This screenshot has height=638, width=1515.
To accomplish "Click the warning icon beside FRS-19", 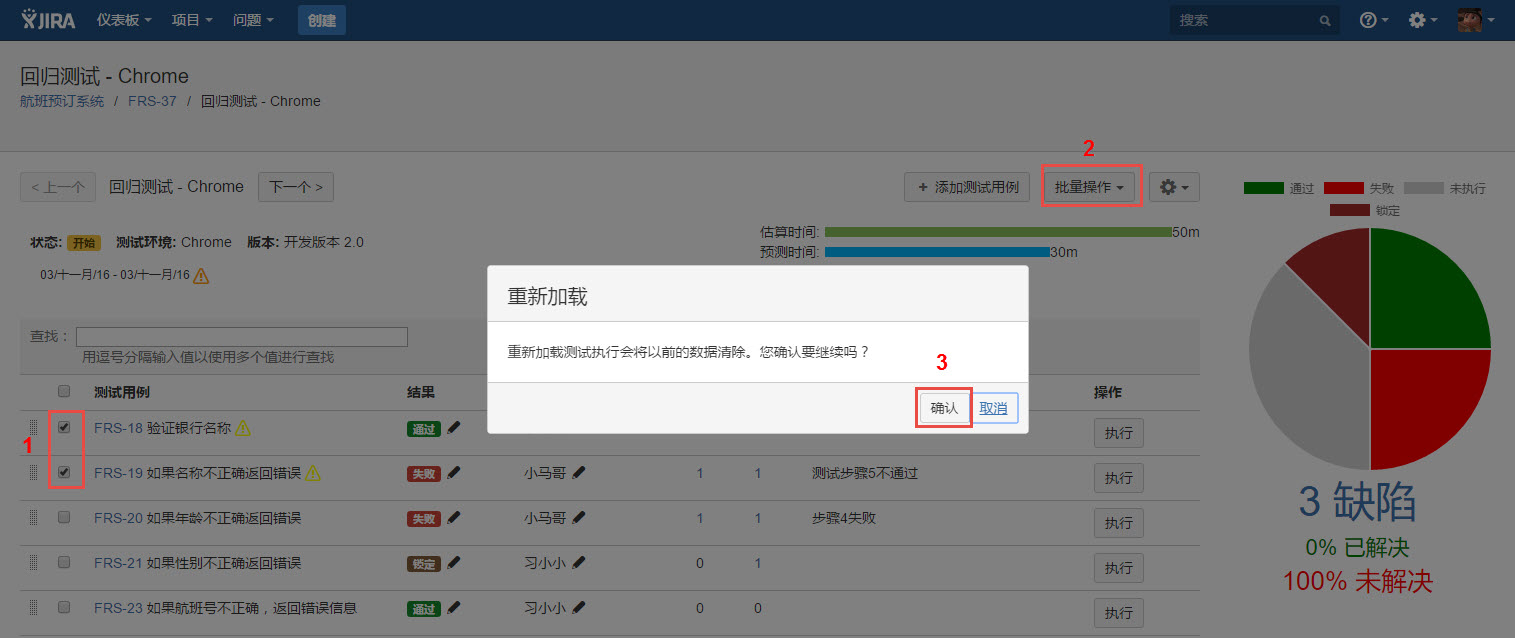I will click(x=313, y=473).
